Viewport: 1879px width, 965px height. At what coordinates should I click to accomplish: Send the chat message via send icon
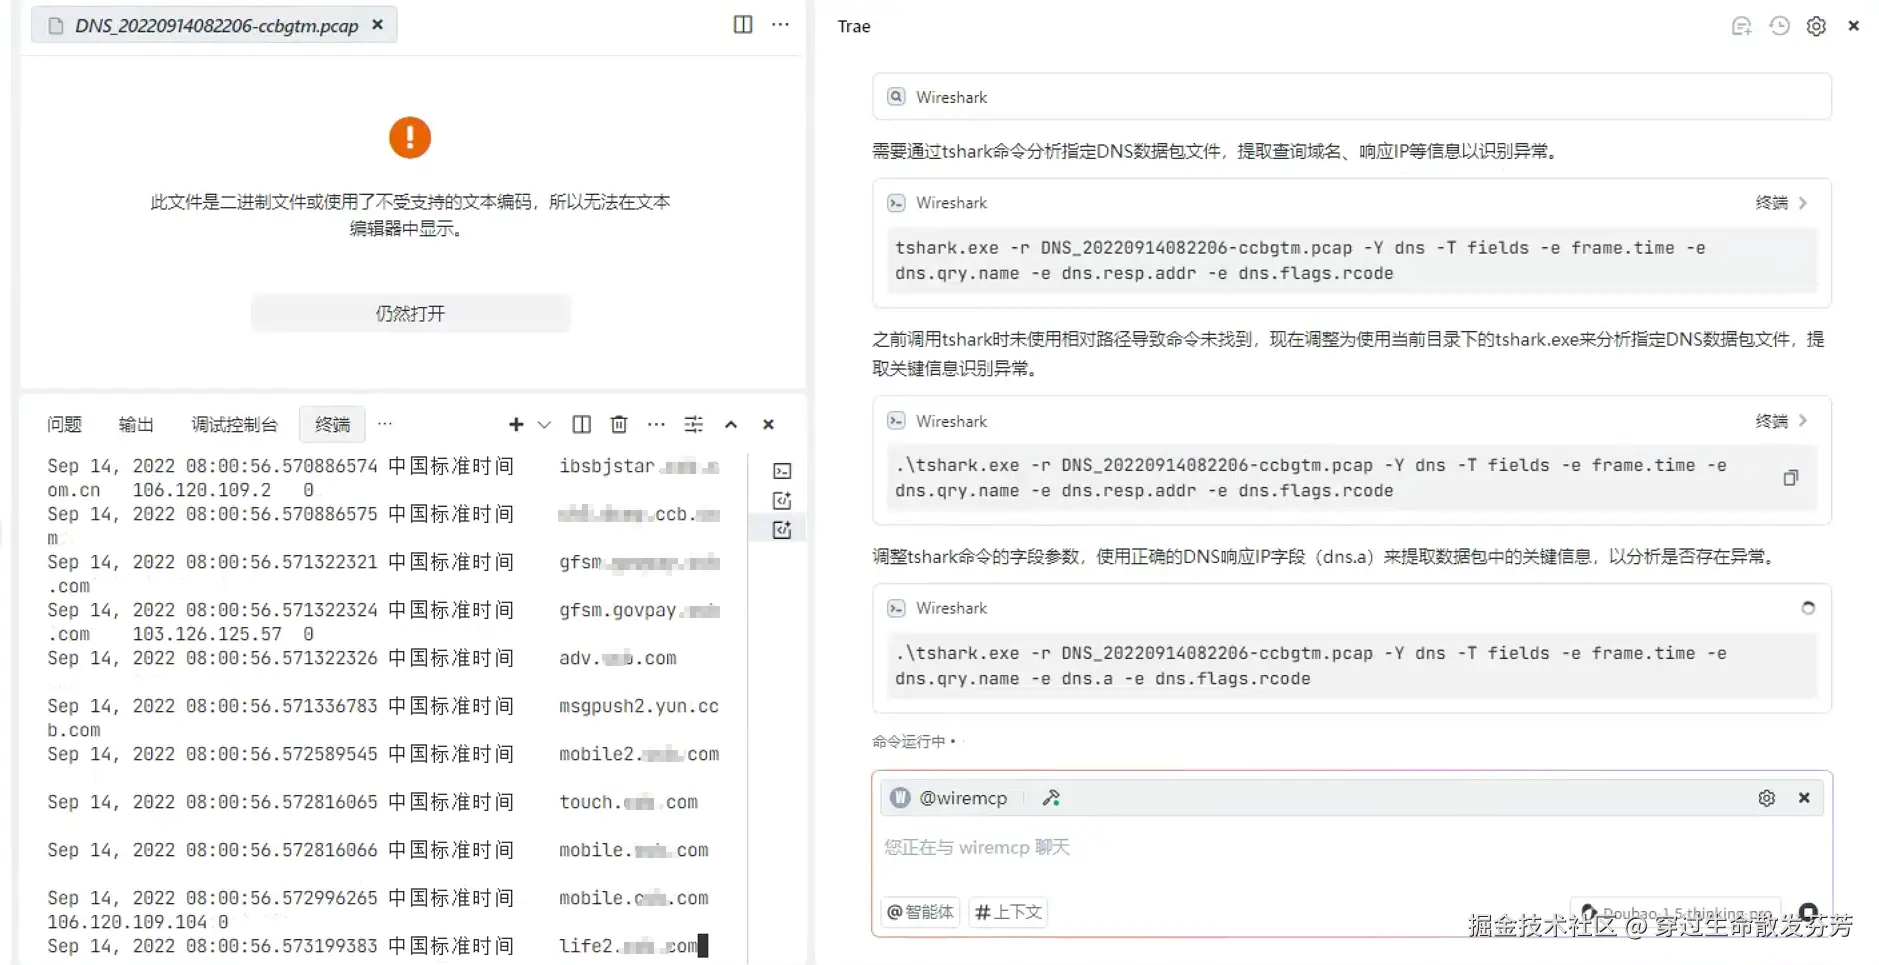pyautogui.click(x=1808, y=912)
